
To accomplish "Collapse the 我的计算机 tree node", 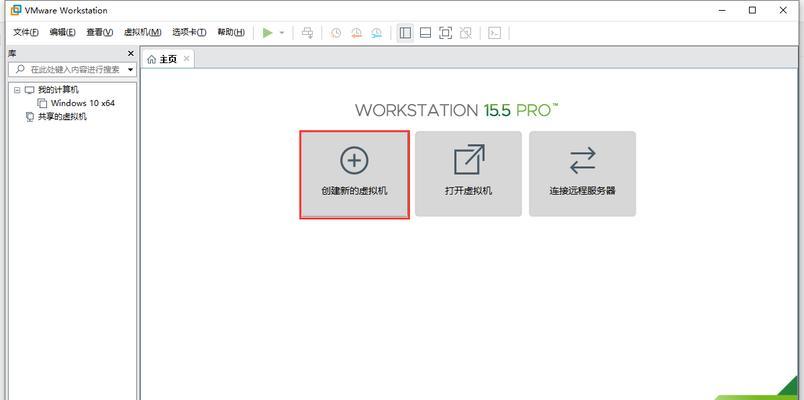I will [17, 90].
